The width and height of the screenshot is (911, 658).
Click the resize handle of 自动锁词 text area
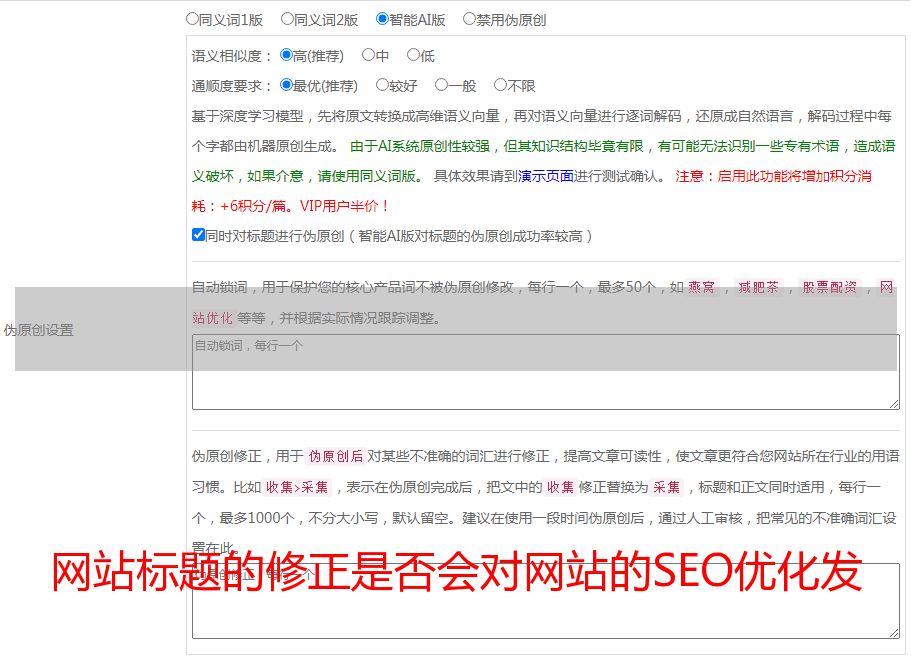(894, 404)
